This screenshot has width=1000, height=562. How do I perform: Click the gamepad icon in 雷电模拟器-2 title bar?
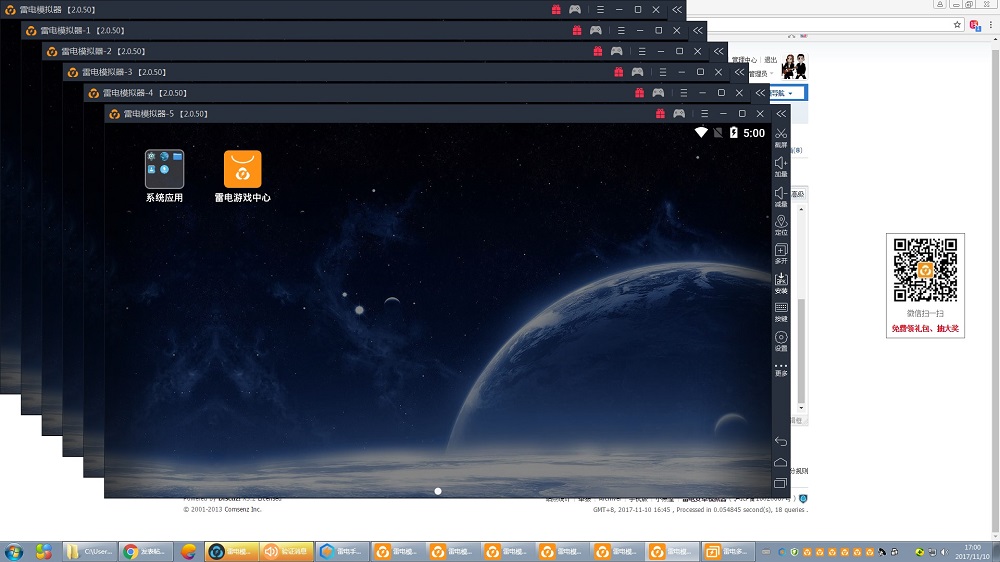point(617,51)
